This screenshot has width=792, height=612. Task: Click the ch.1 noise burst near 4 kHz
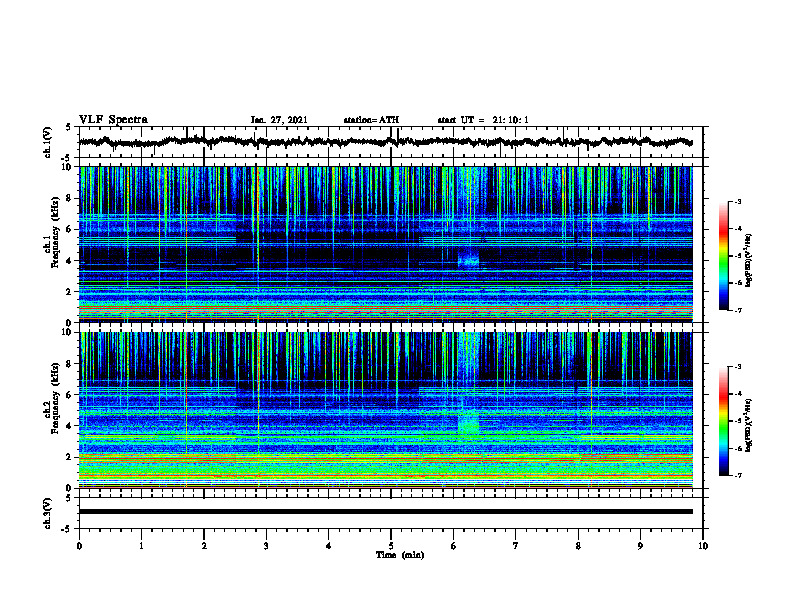468,258
